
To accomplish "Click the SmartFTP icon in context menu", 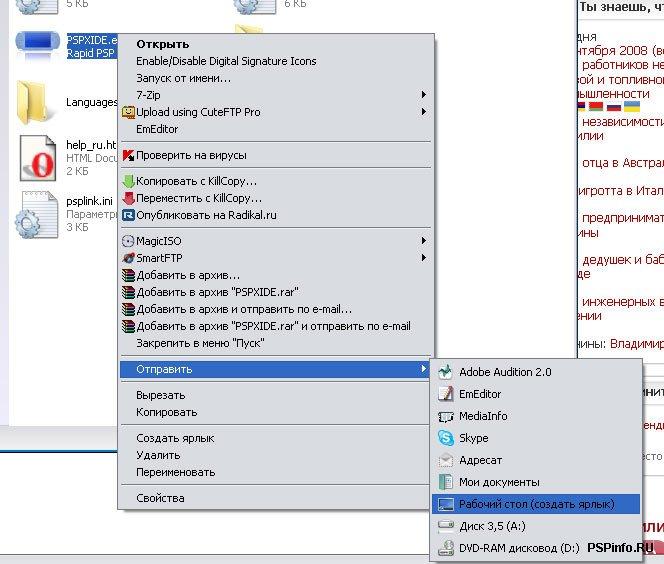I will pyautogui.click(x=128, y=258).
